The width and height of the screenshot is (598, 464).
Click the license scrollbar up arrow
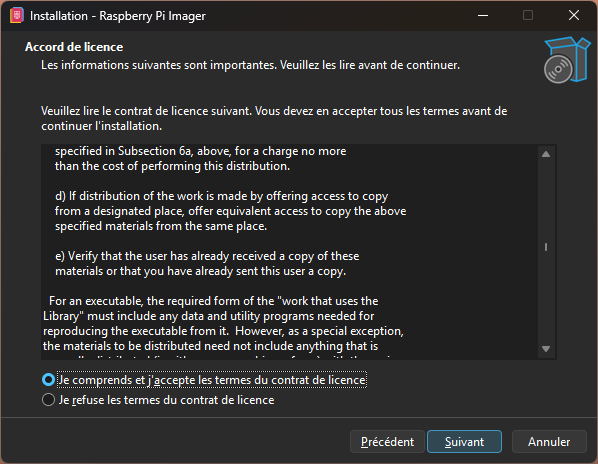click(x=546, y=154)
